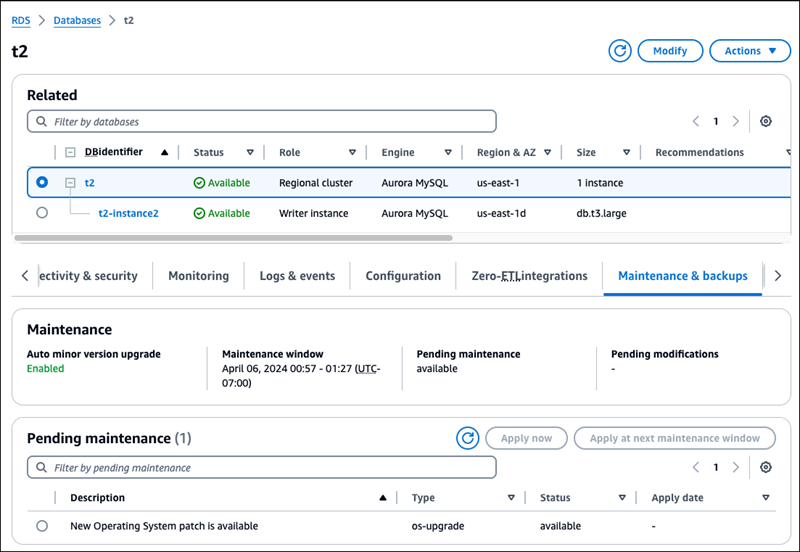Open the Logs & events tab
The width and height of the screenshot is (800, 552).
tap(297, 276)
